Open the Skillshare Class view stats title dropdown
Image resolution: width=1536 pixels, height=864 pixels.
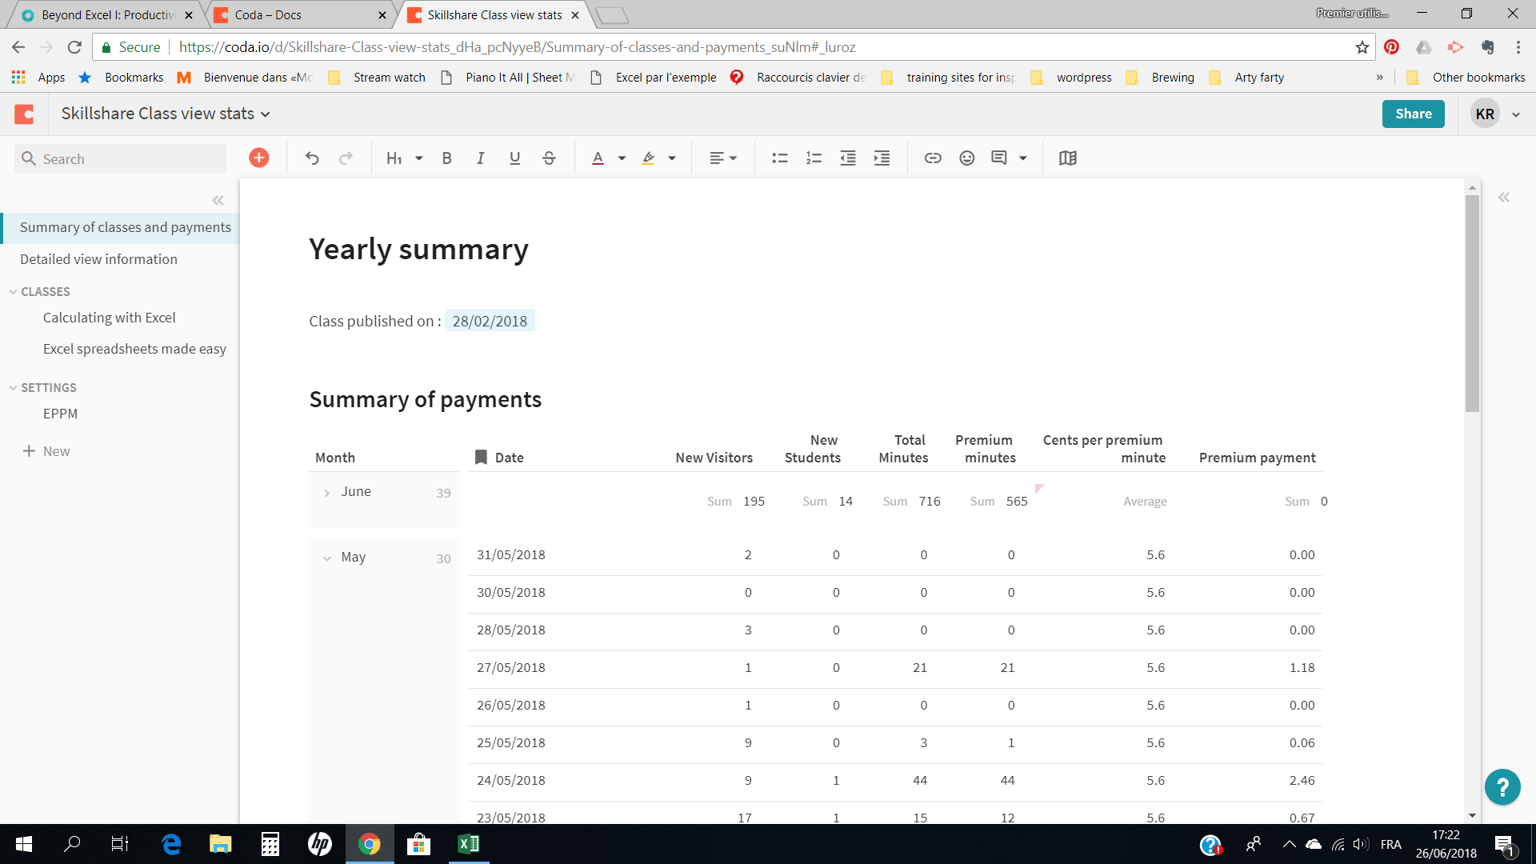(x=166, y=114)
